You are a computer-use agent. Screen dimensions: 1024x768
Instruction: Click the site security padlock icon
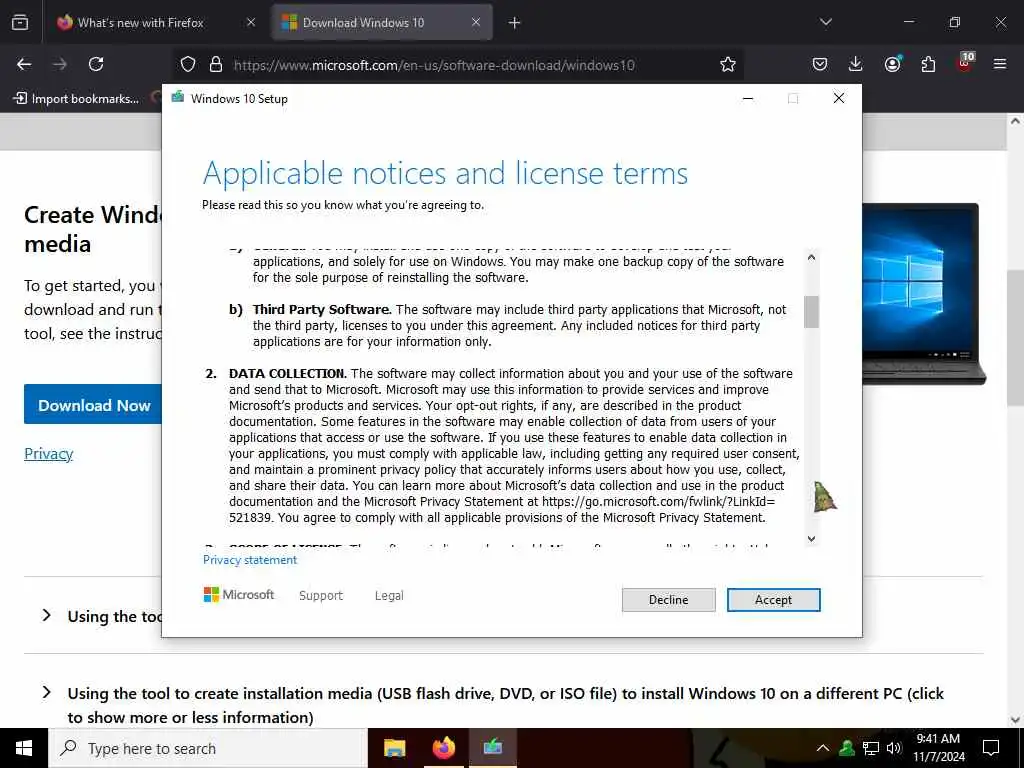(216, 64)
